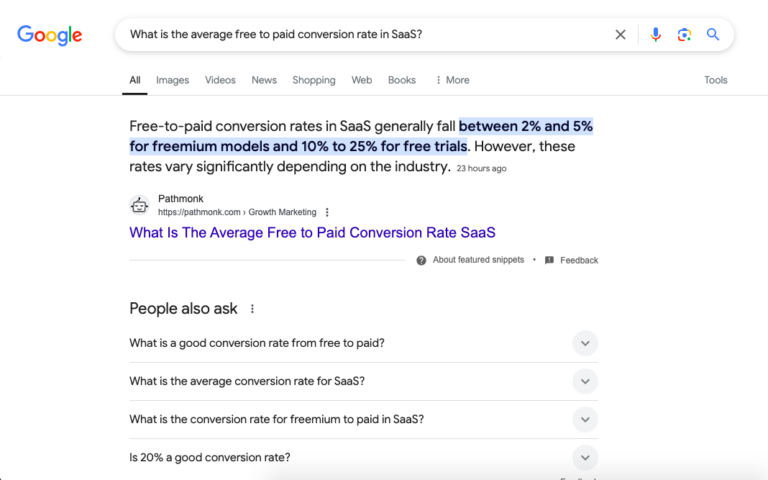Open the Tools search options

[x=715, y=80]
